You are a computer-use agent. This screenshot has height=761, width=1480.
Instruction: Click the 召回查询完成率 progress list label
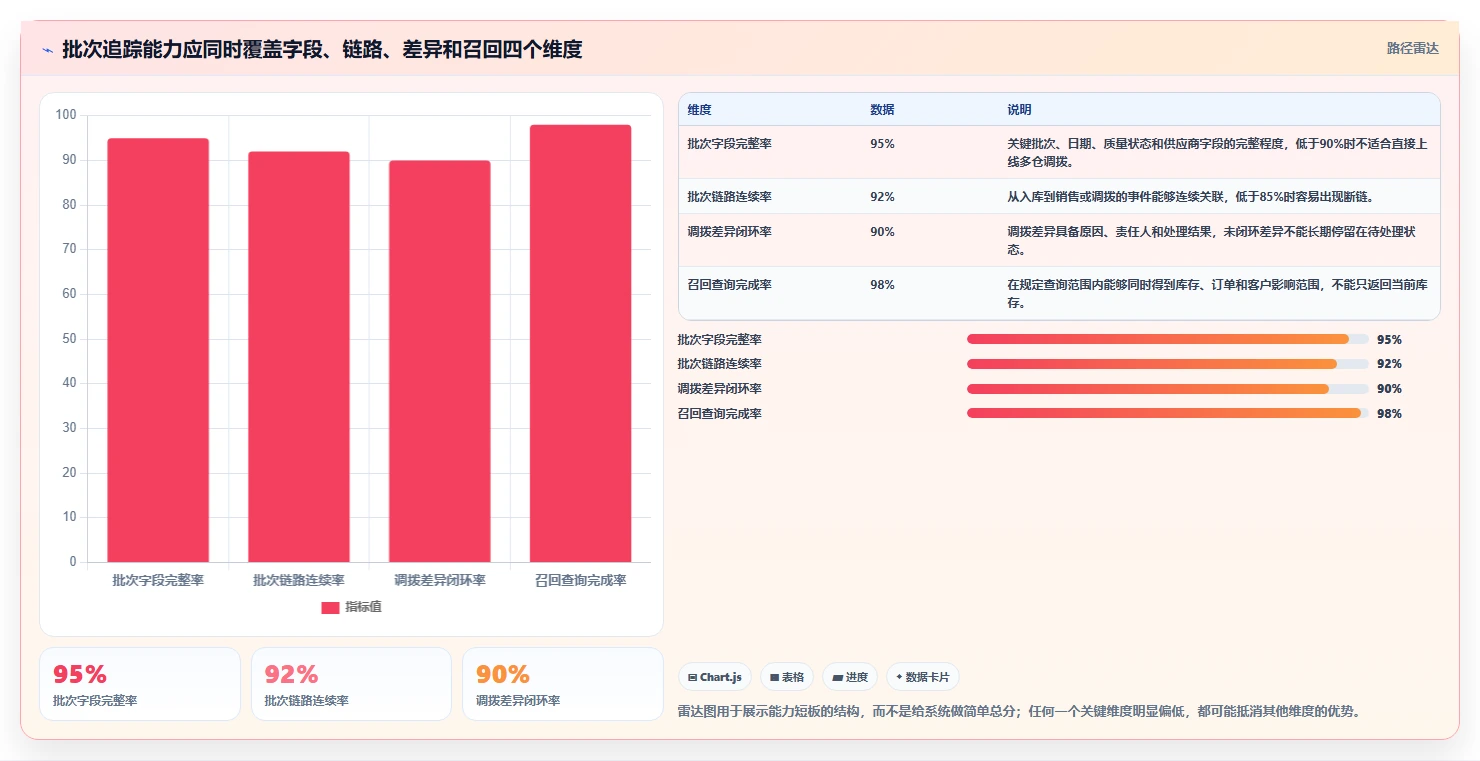click(719, 414)
